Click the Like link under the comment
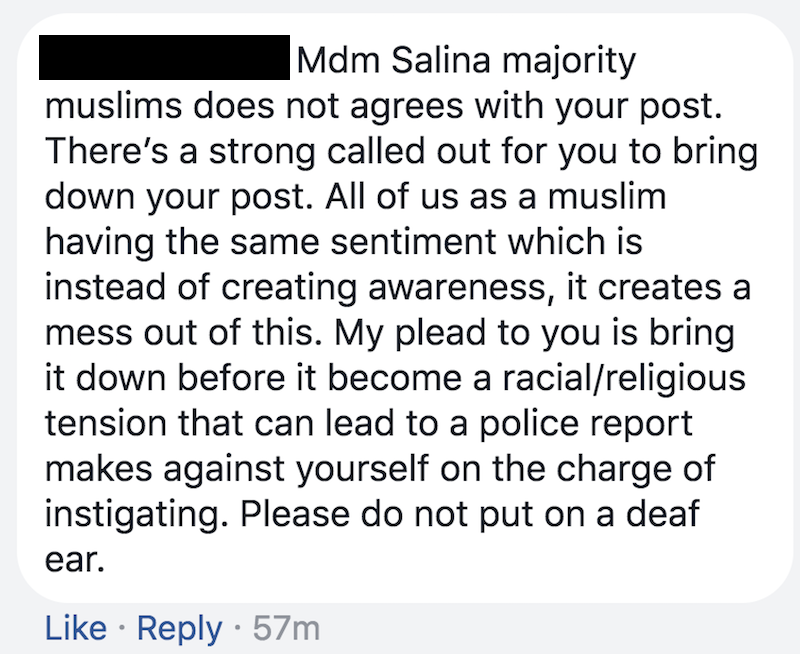 (76, 628)
